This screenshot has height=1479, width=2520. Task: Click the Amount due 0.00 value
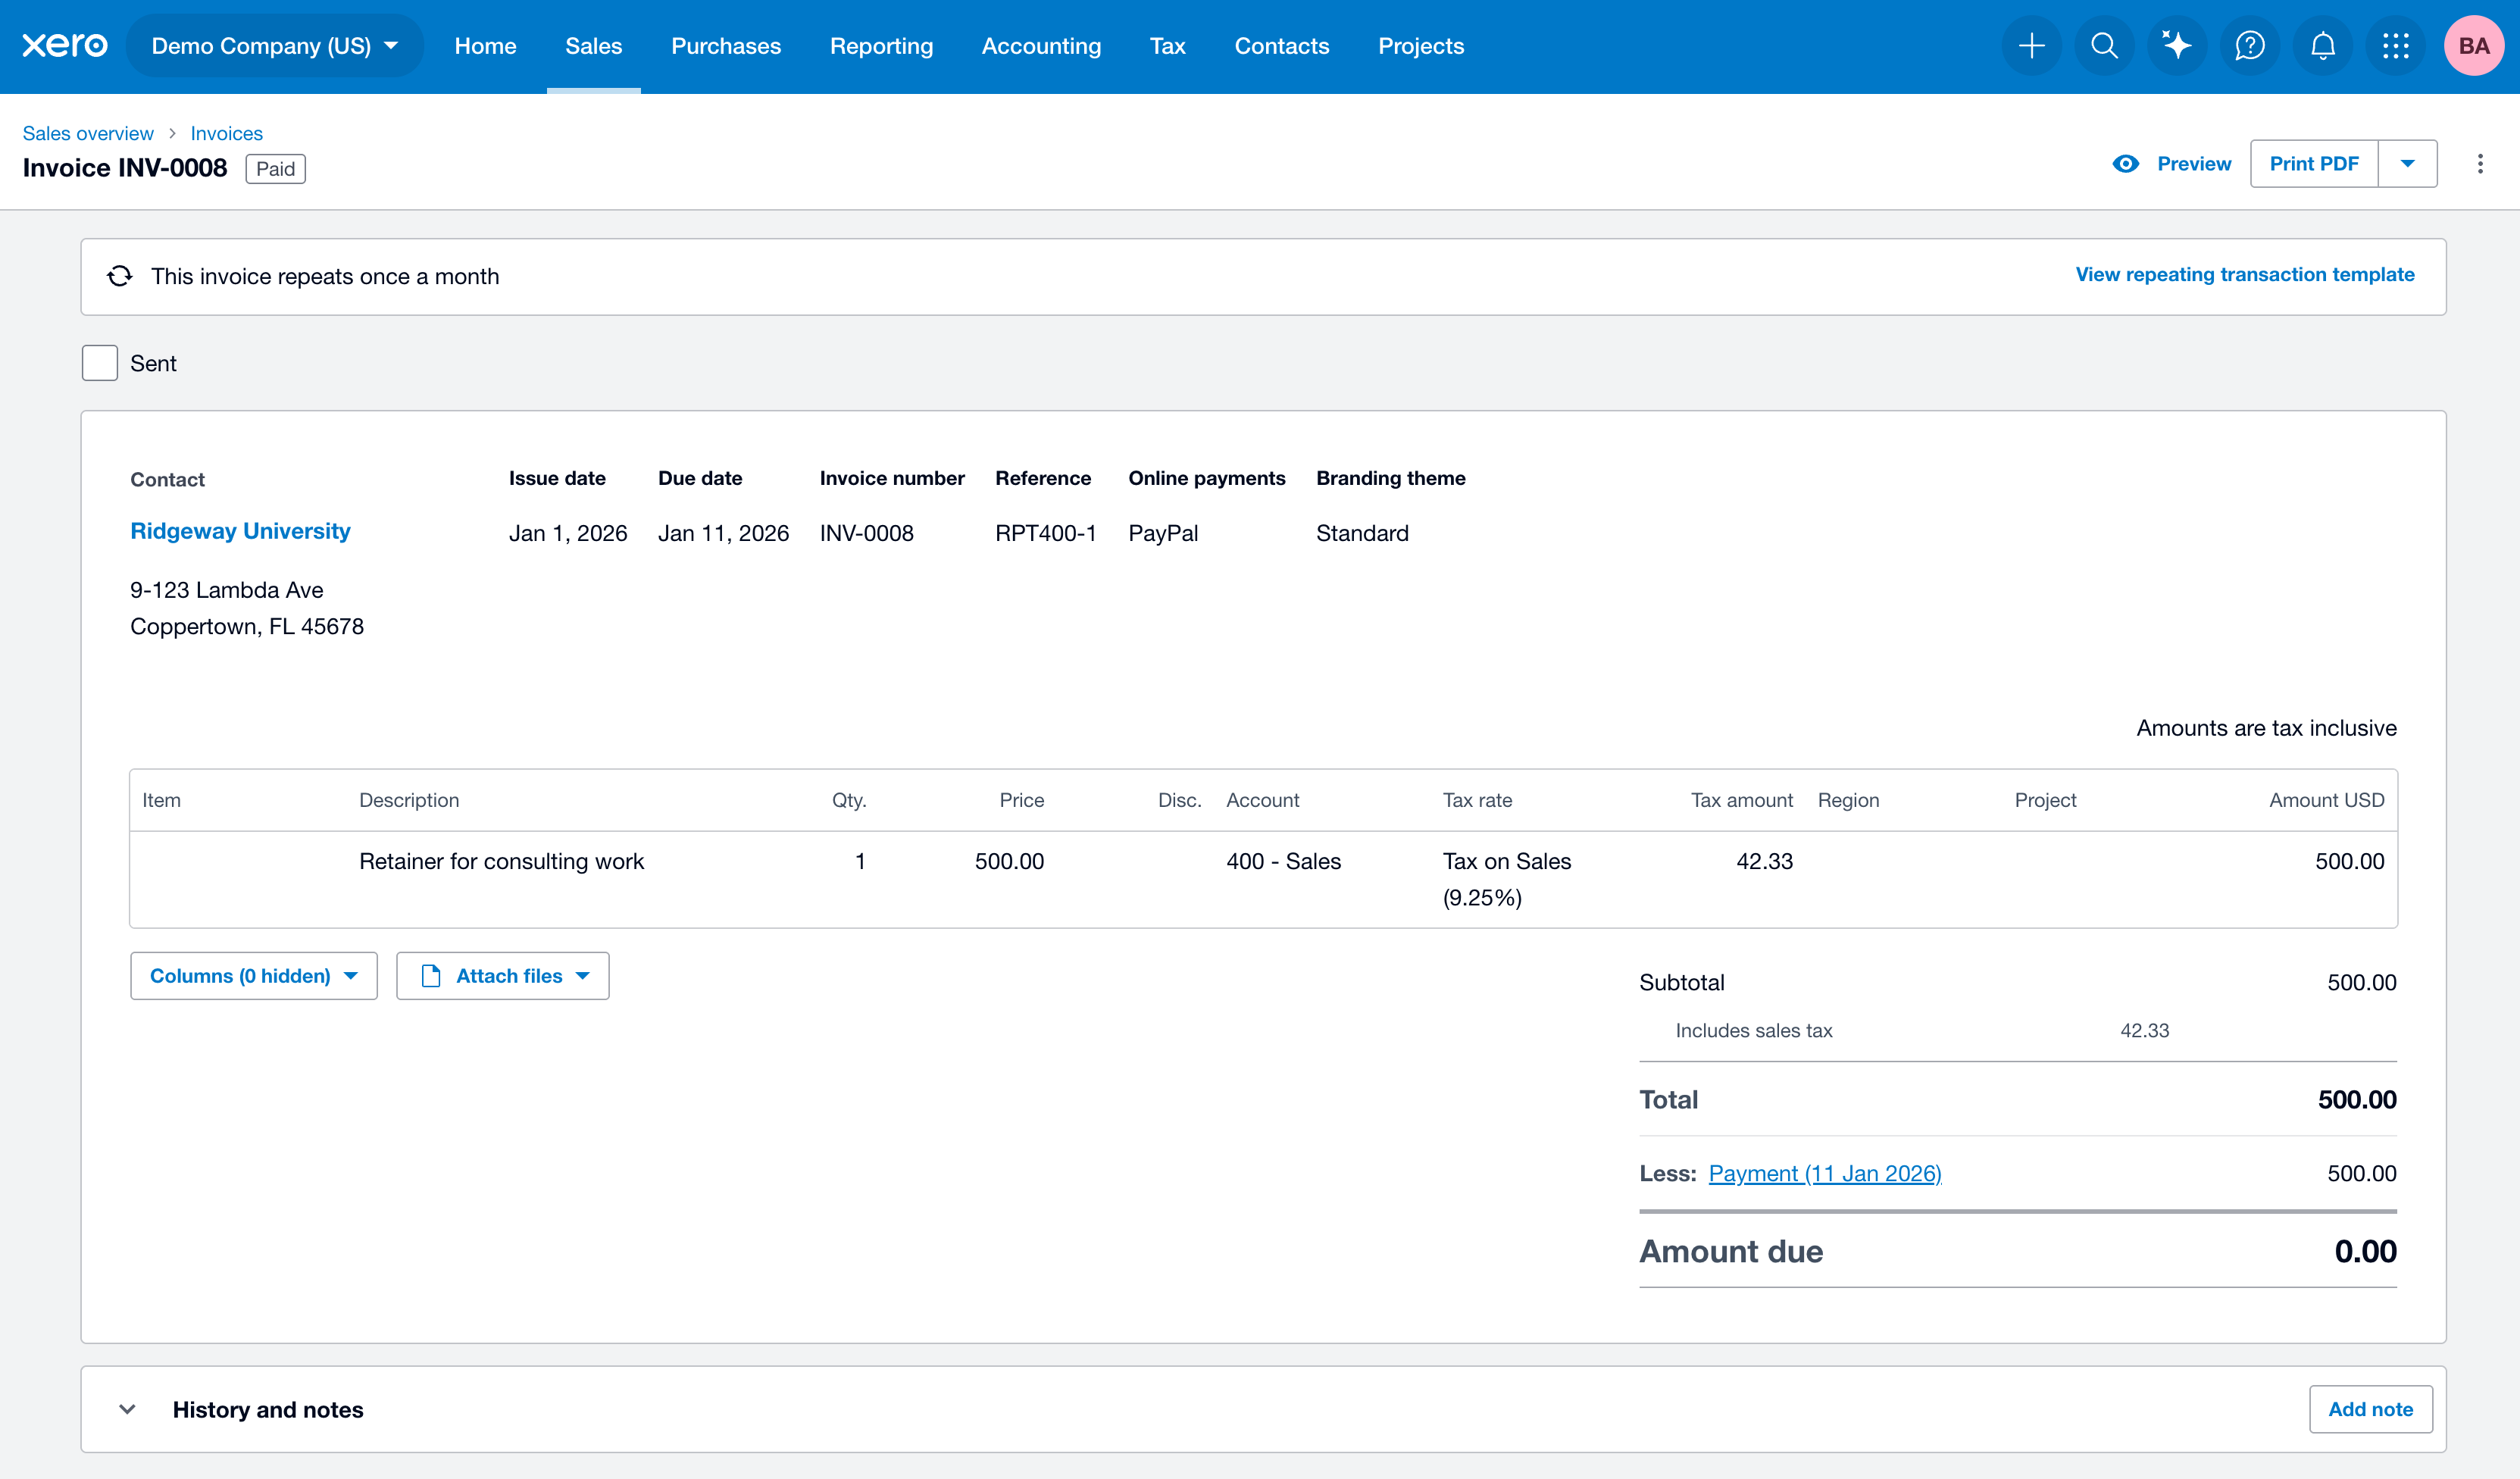[2365, 1252]
